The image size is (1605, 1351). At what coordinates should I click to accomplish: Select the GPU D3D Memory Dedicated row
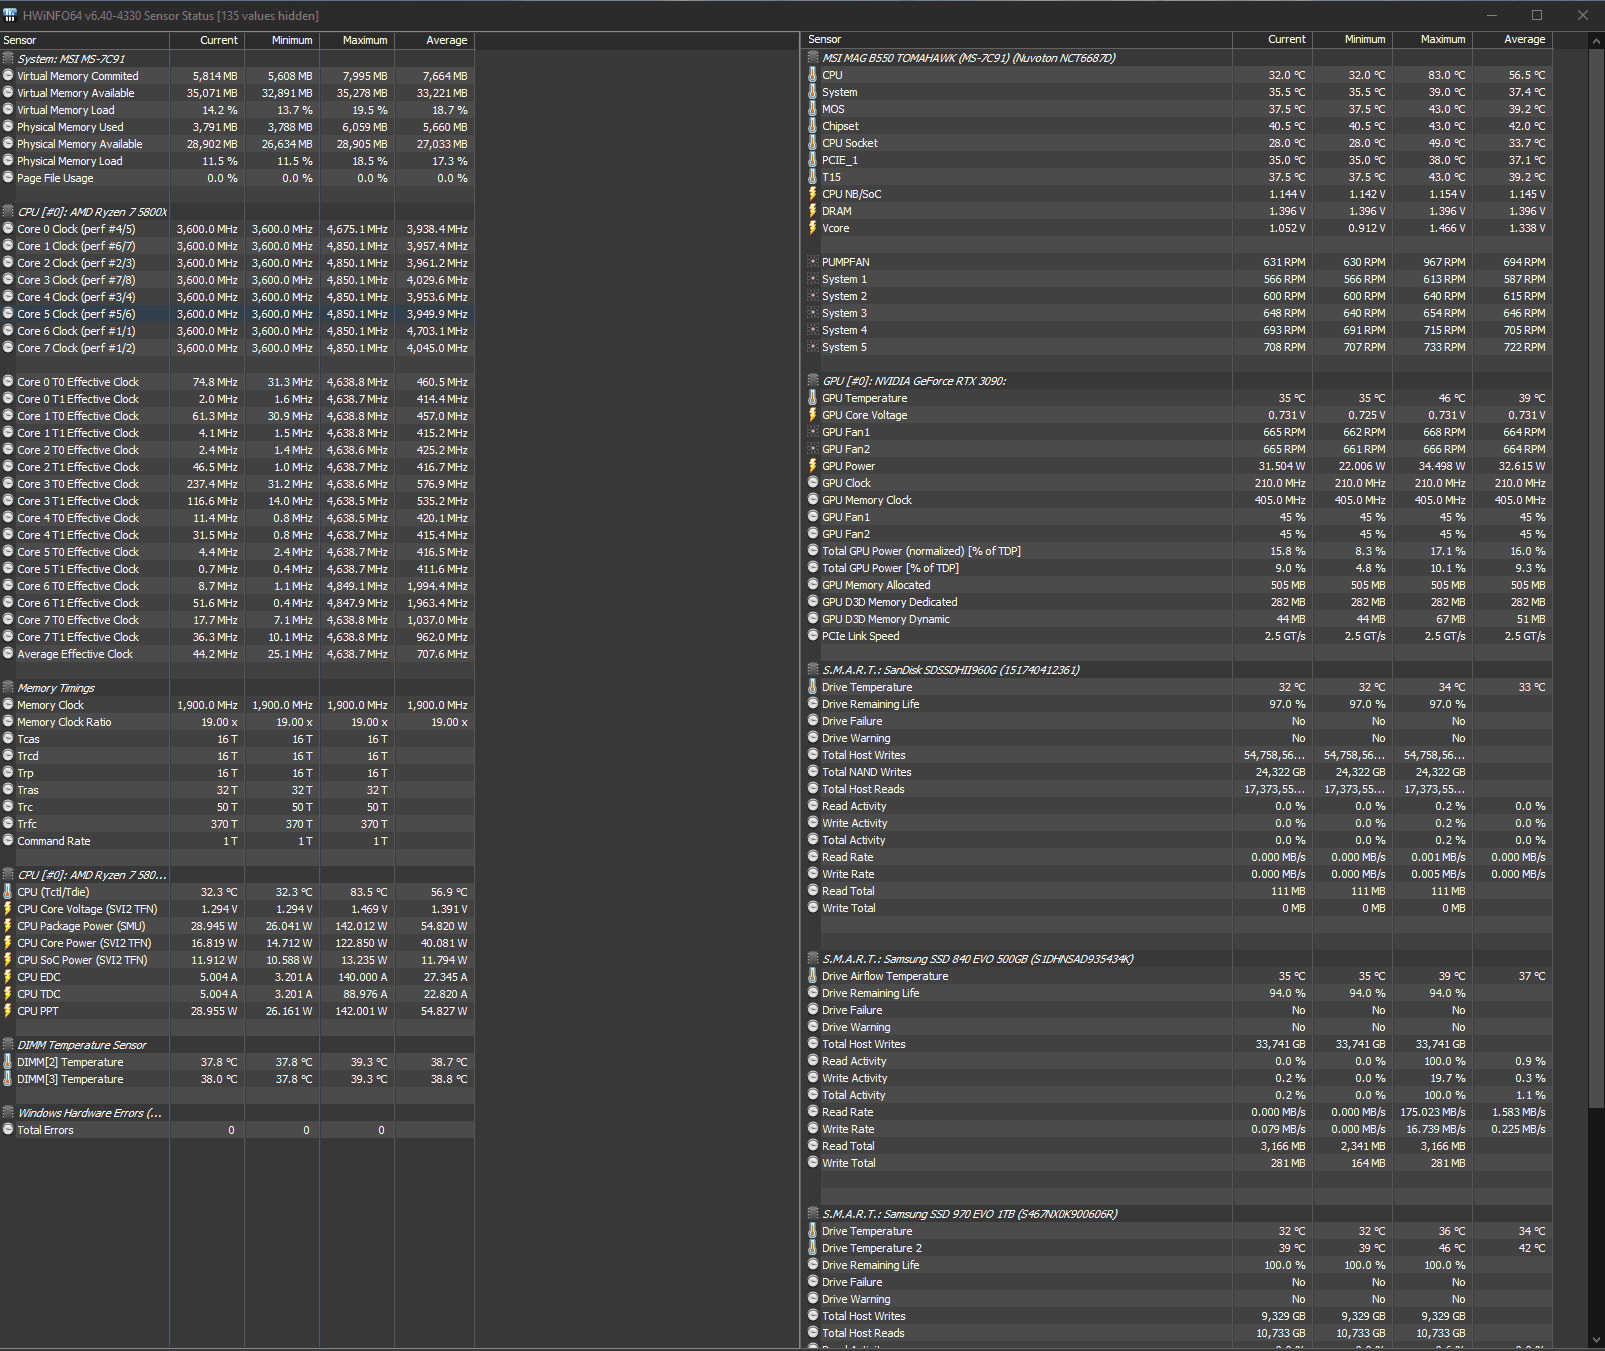[1179, 602]
